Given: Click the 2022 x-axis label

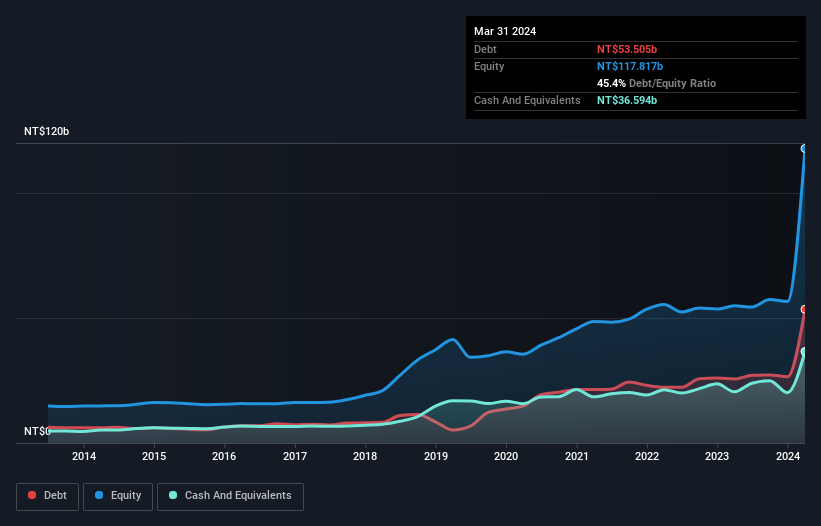Looking at the screenshot, I should [x=647, y=456].
